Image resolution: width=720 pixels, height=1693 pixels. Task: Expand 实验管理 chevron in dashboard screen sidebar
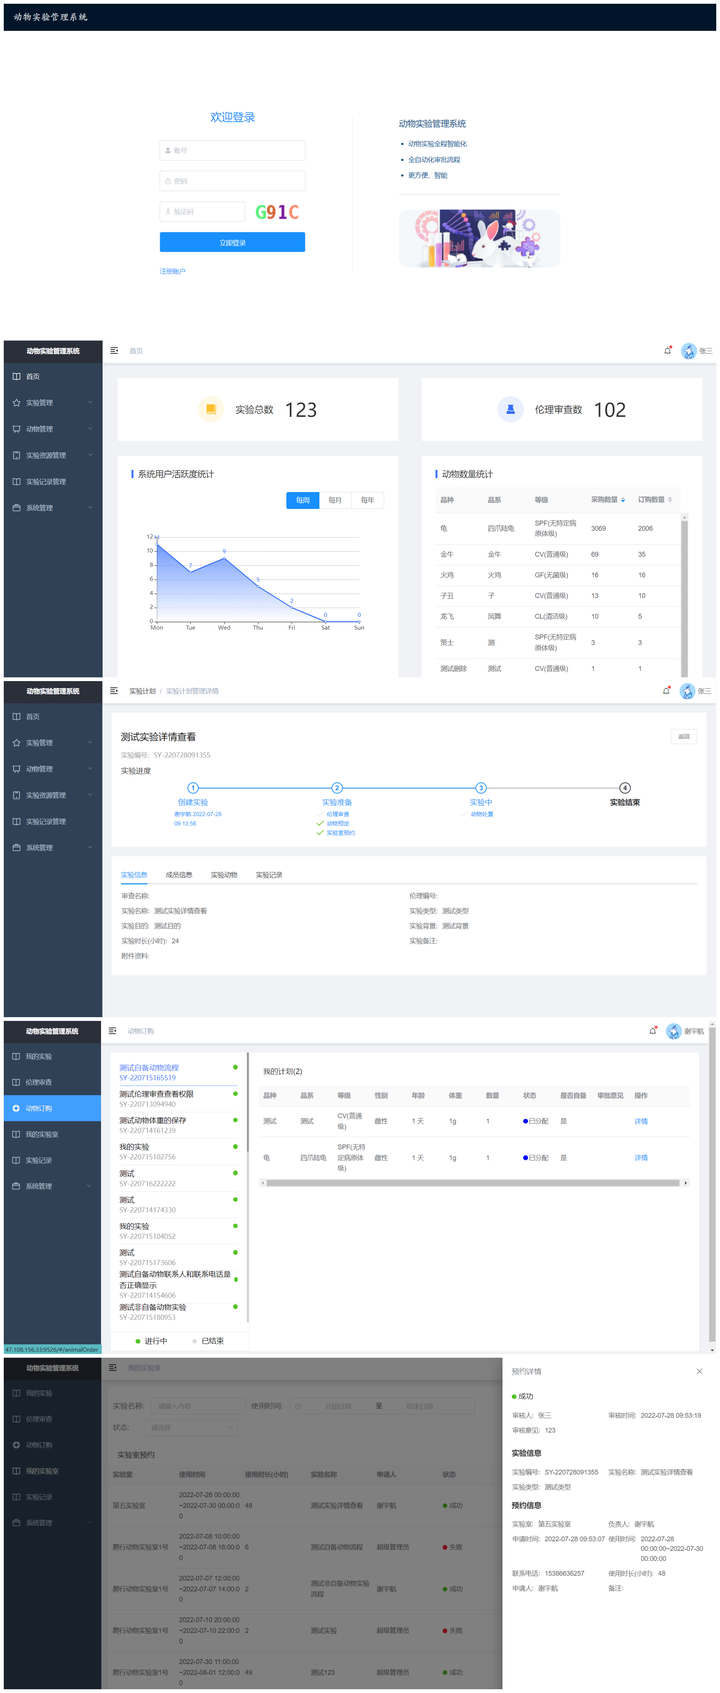pyautogui.click(x=90, y=403)
